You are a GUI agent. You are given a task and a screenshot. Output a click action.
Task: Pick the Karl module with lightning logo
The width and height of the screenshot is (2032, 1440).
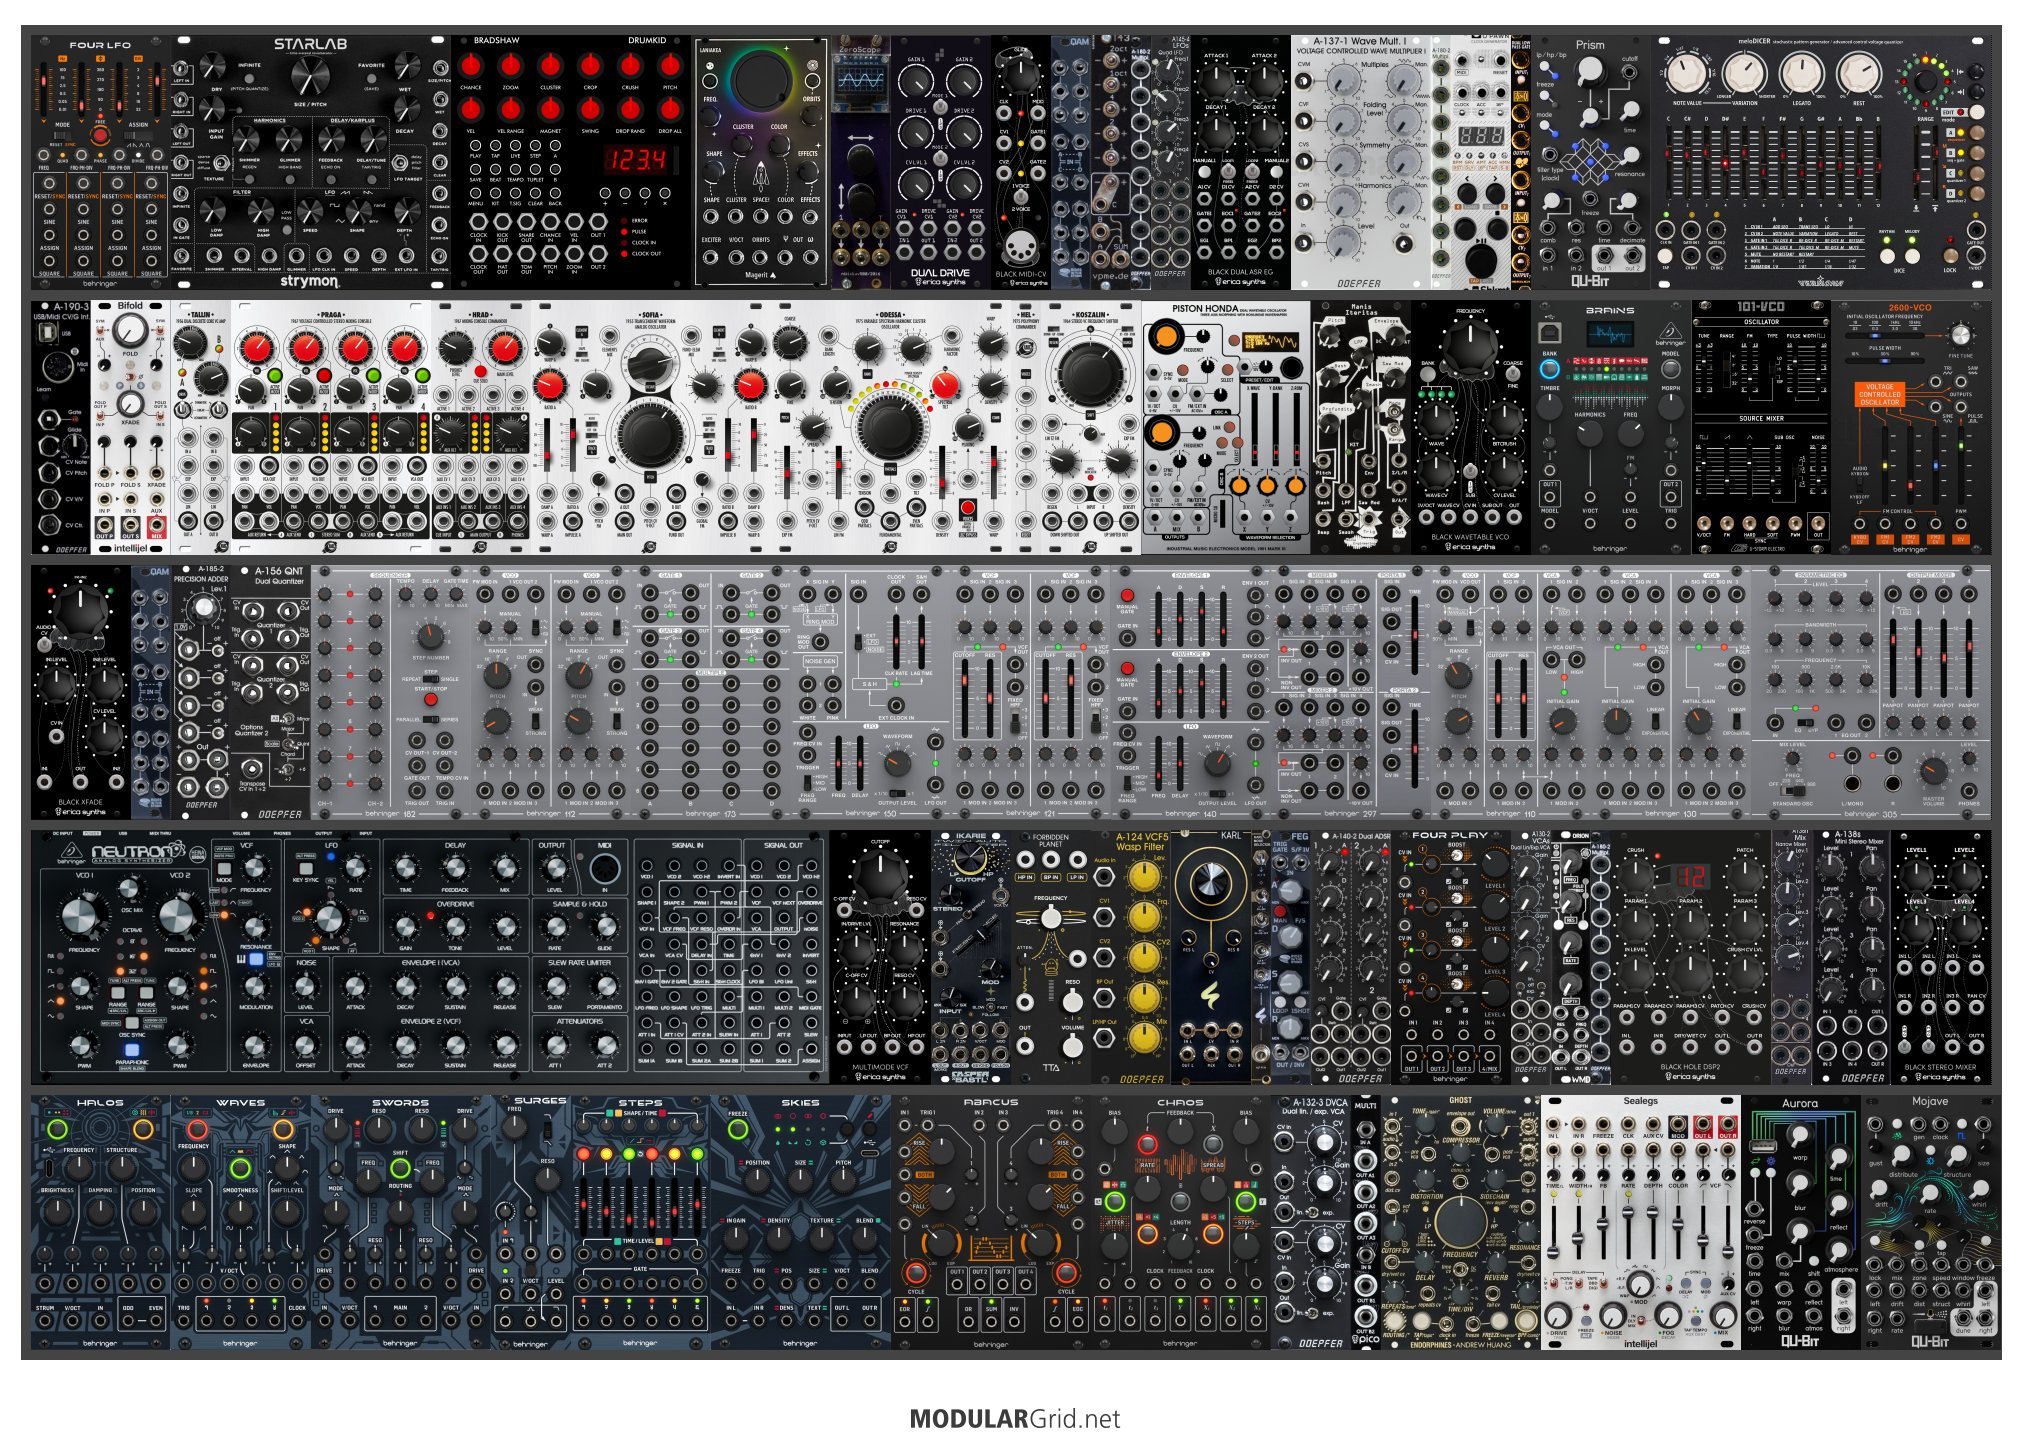coord(1211,957)
